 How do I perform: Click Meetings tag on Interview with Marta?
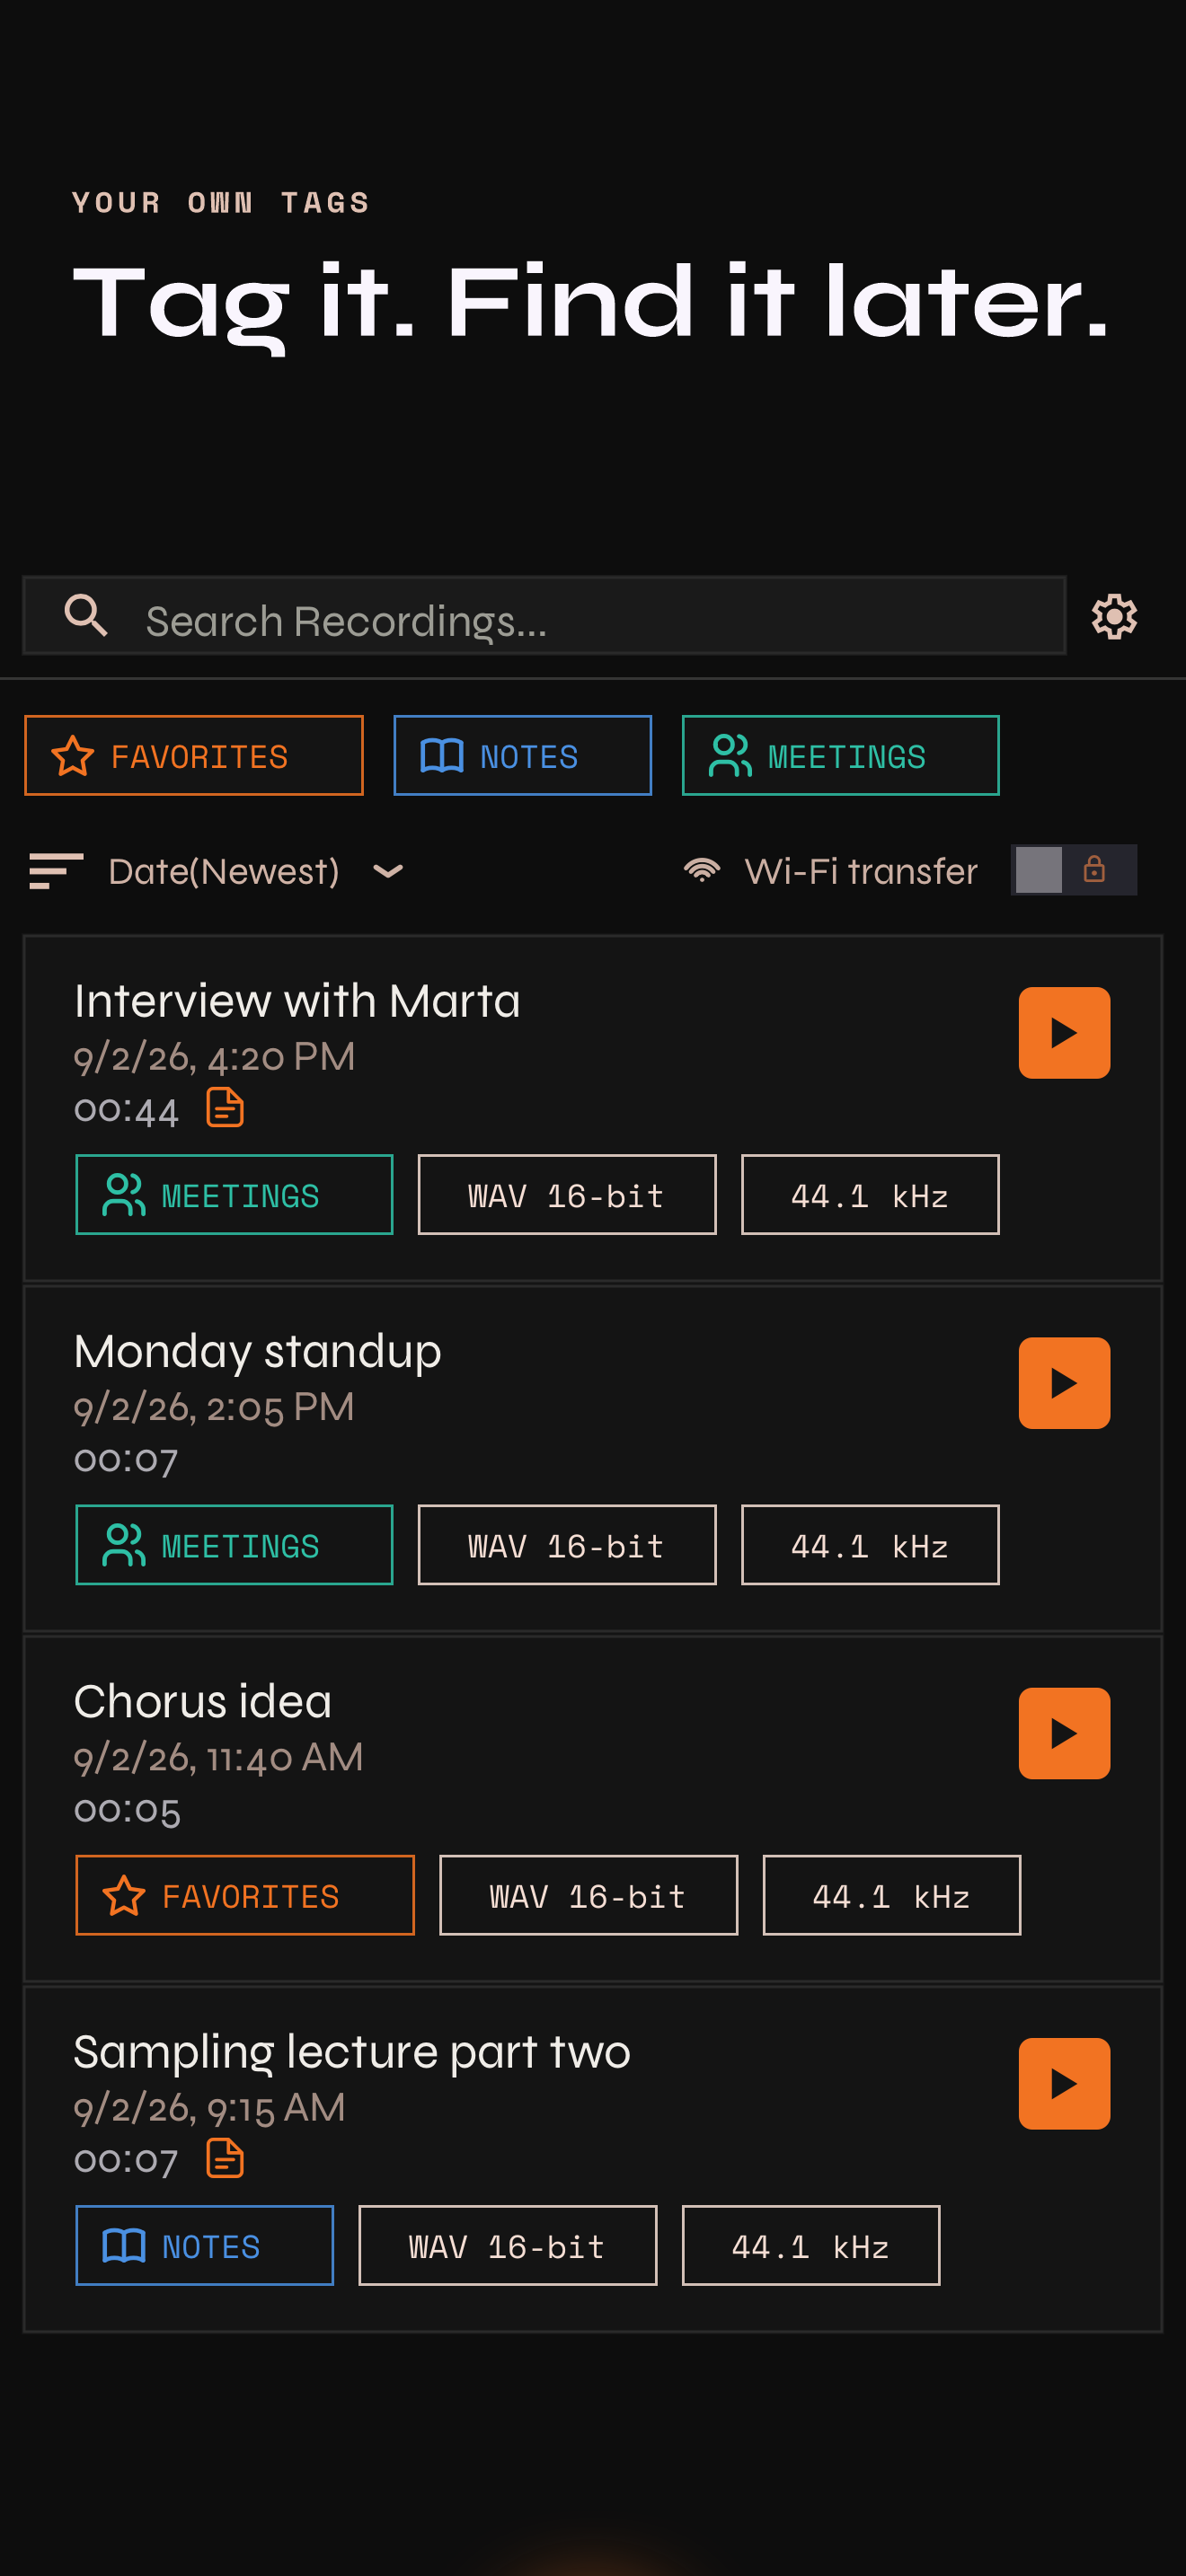point(234,1195)
